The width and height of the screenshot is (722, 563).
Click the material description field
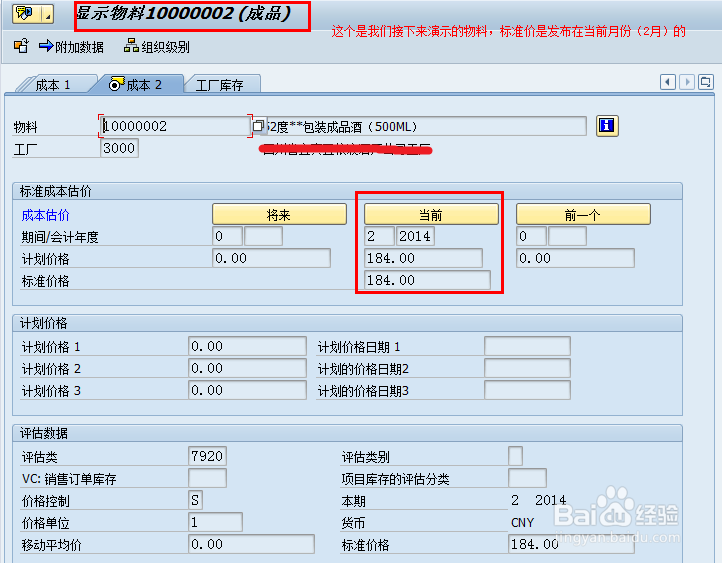point(426,126)
